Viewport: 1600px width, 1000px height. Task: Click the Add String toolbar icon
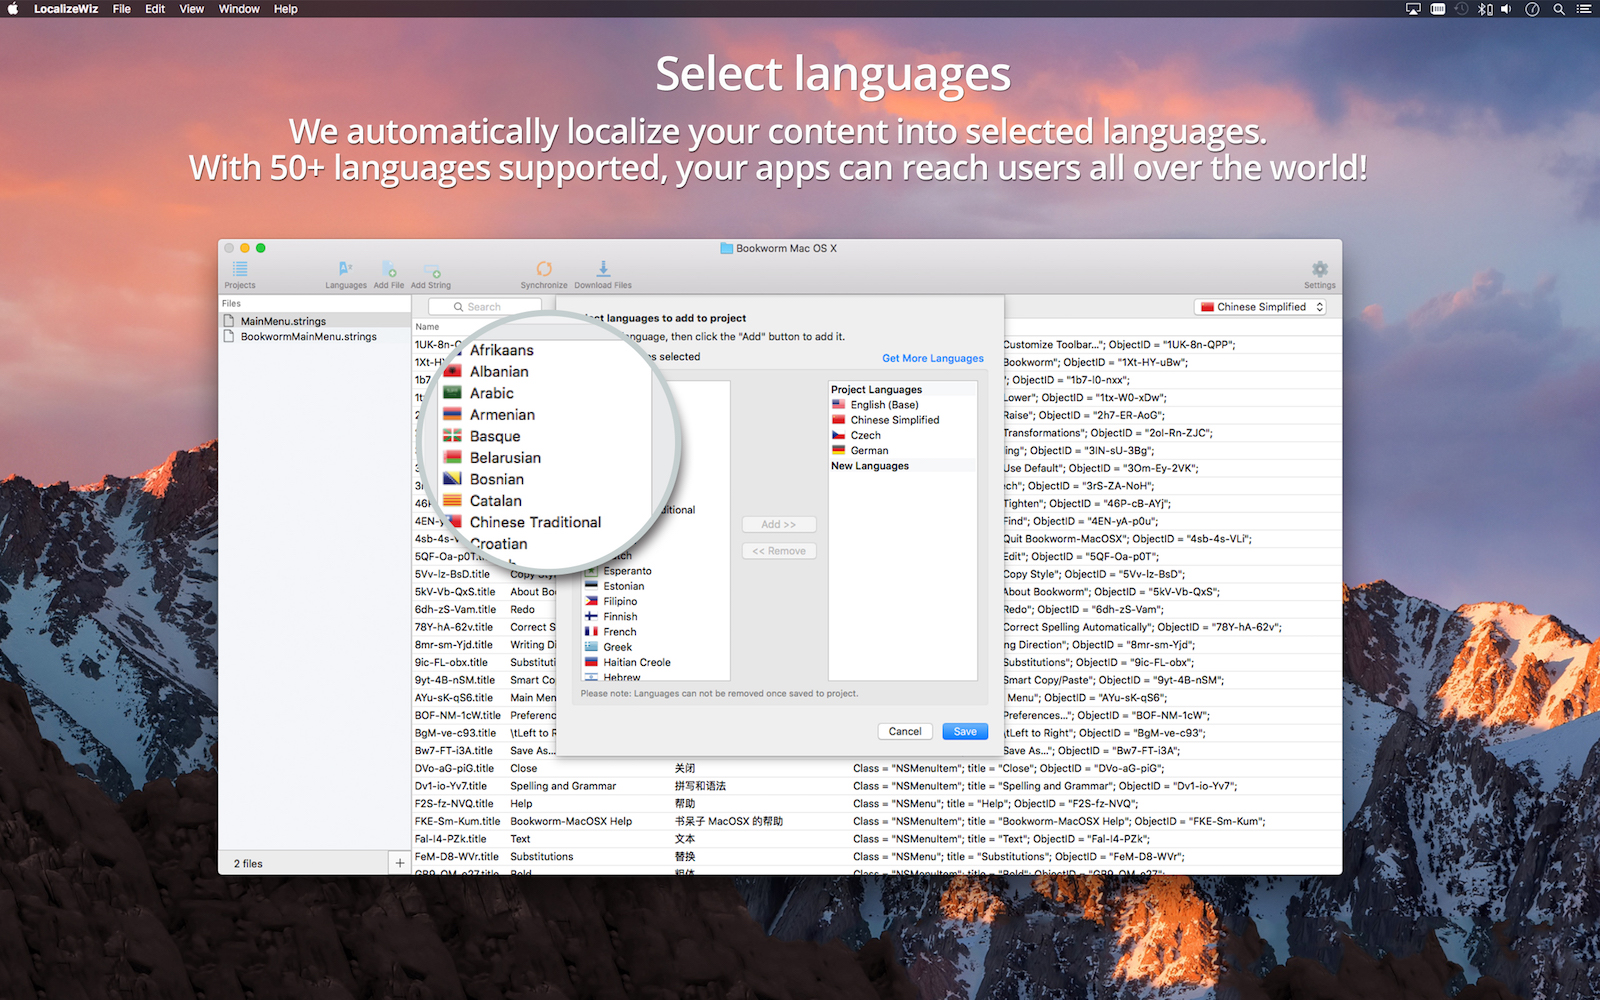click(x=431, y=272)
